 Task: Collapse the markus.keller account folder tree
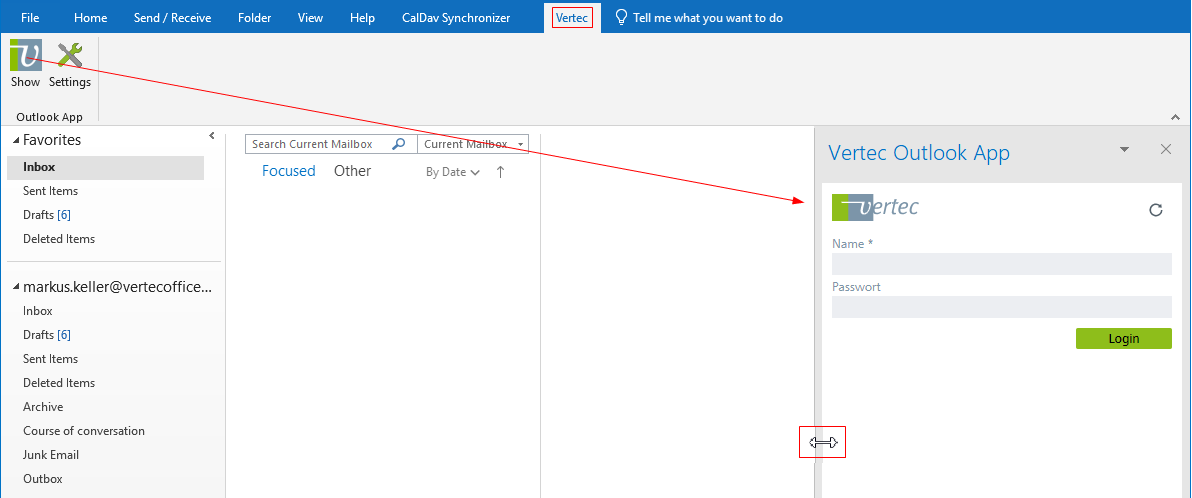(x=16, y=288)
